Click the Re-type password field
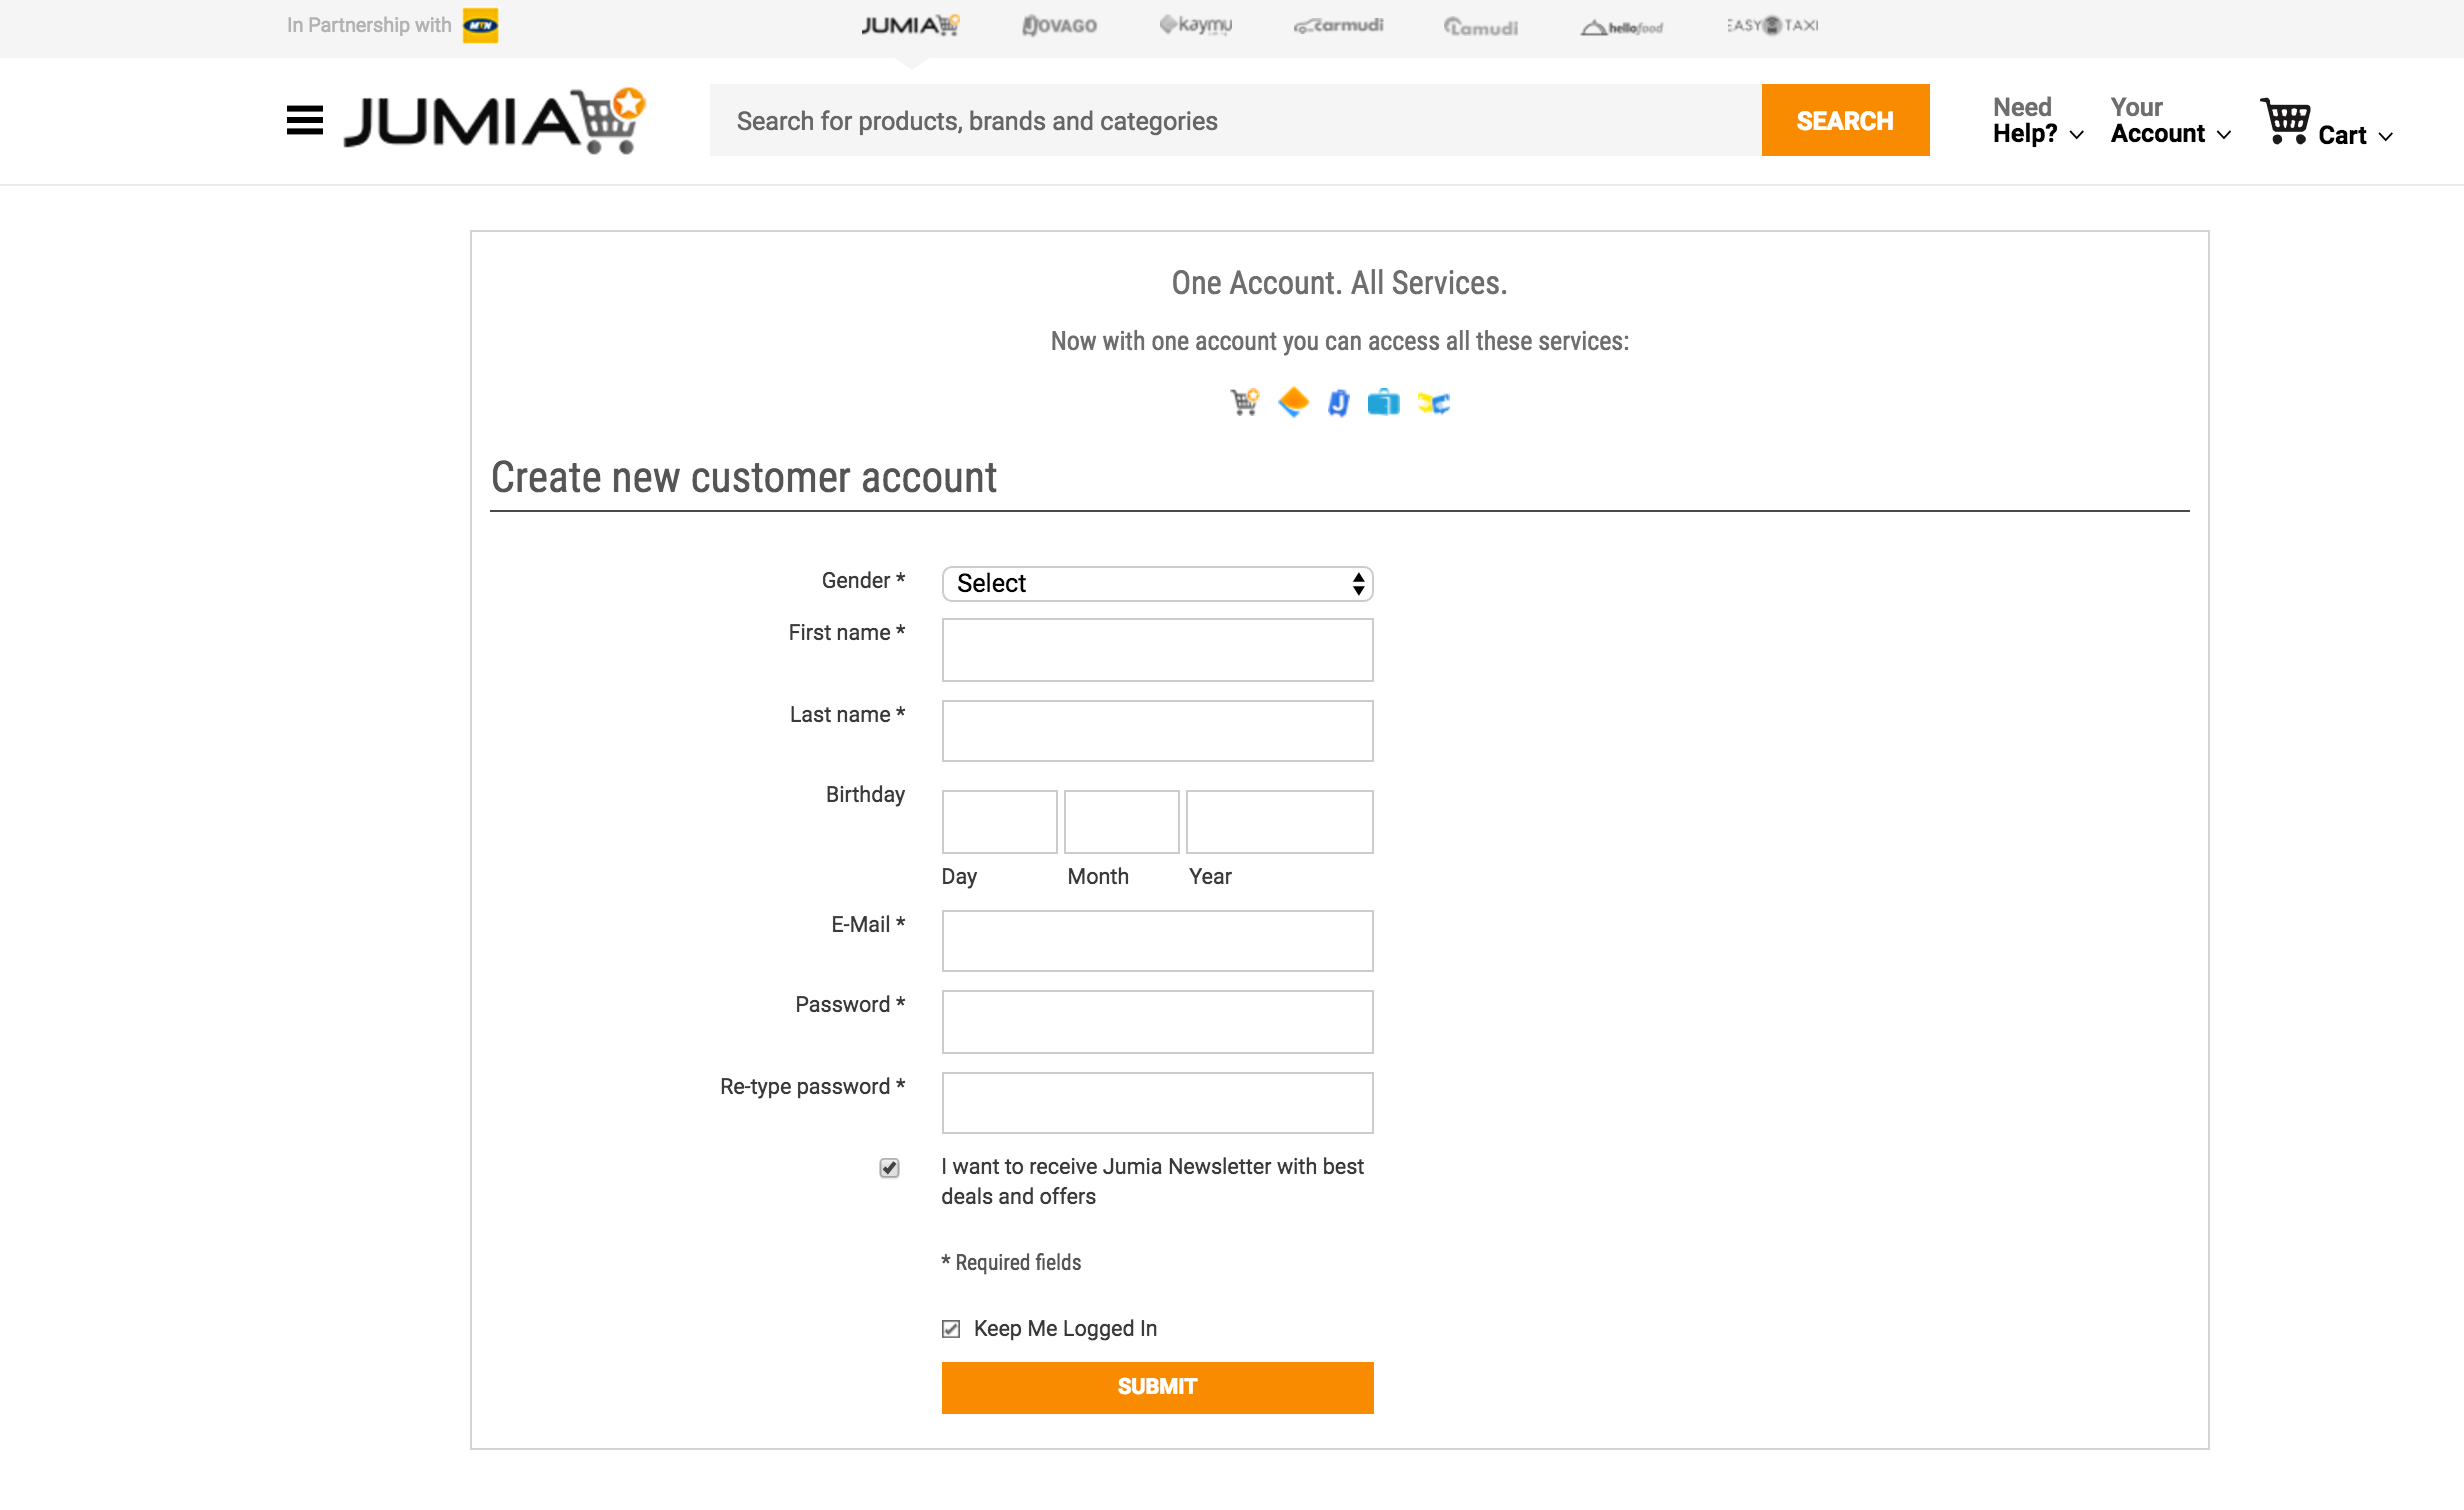 click(x=1157, y=1103)
